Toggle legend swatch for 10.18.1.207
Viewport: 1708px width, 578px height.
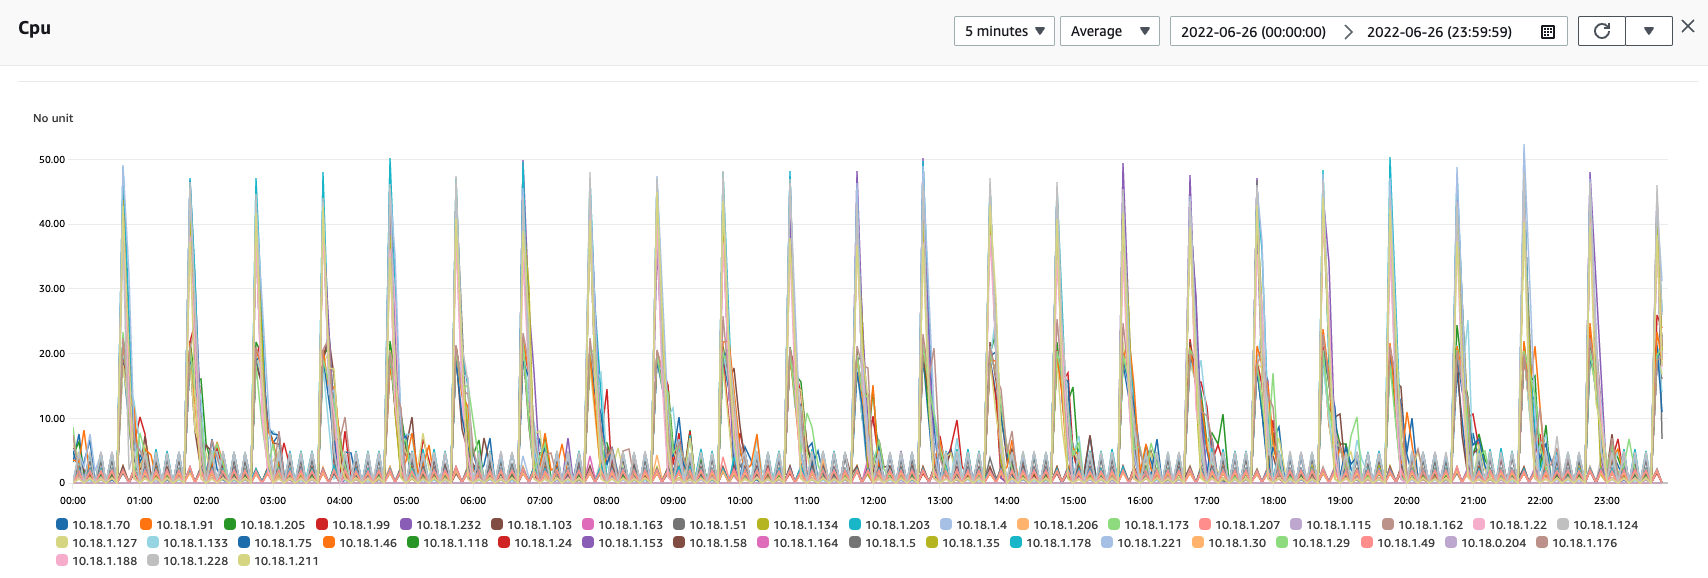click(1205, 524)
